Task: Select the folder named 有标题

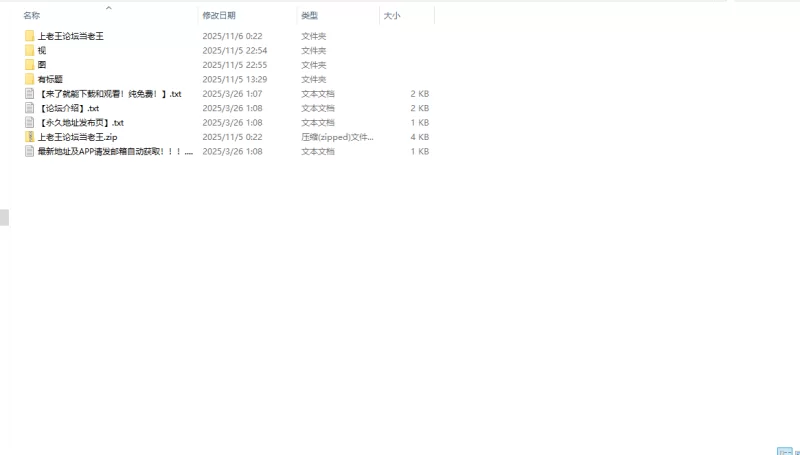Action: 50,79
